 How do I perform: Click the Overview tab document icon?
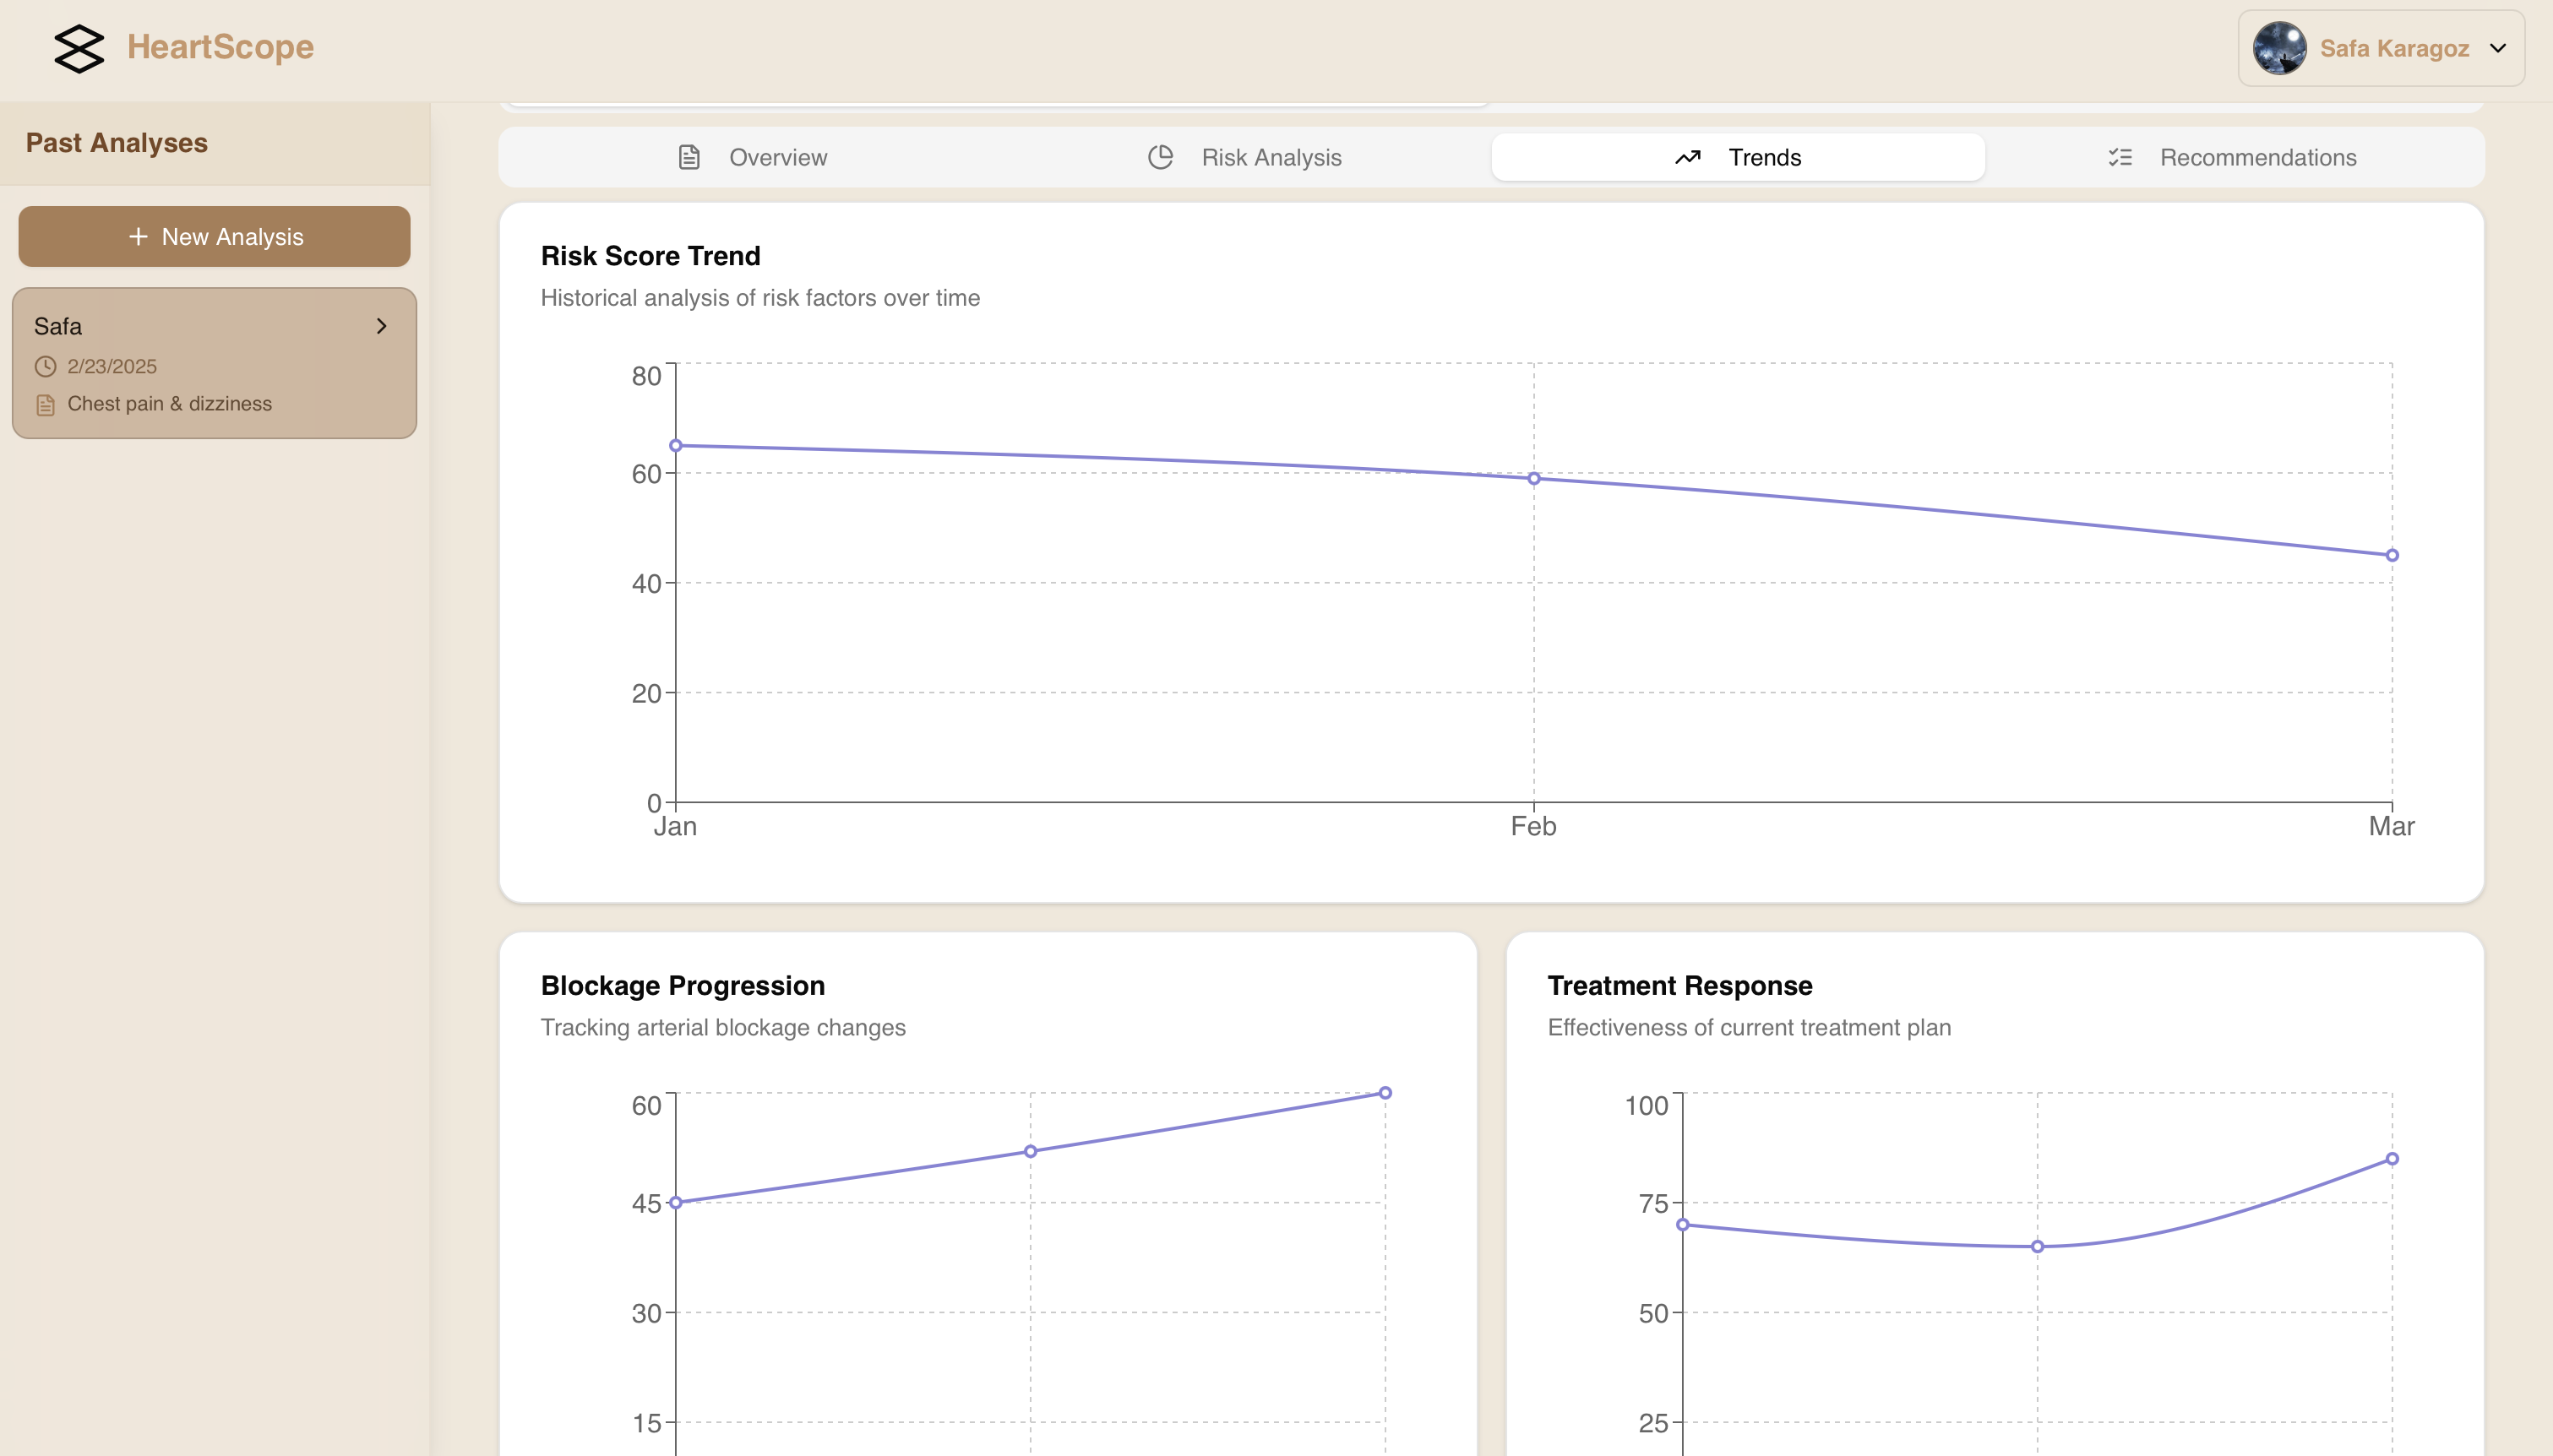689,157
